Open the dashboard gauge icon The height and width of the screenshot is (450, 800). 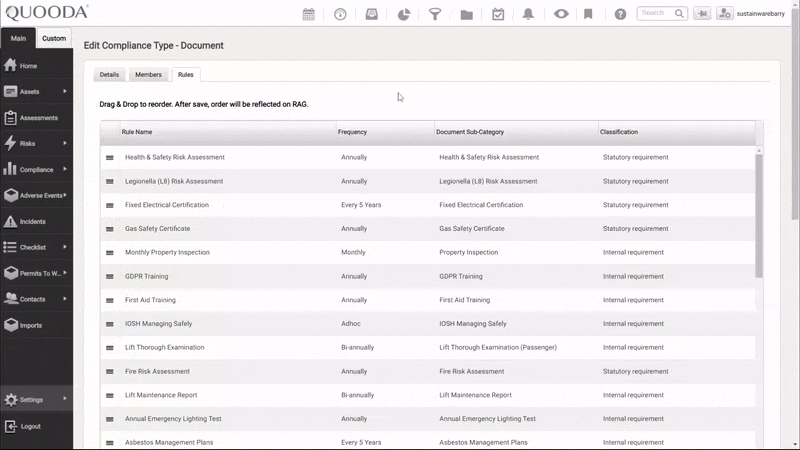[340, 14]
